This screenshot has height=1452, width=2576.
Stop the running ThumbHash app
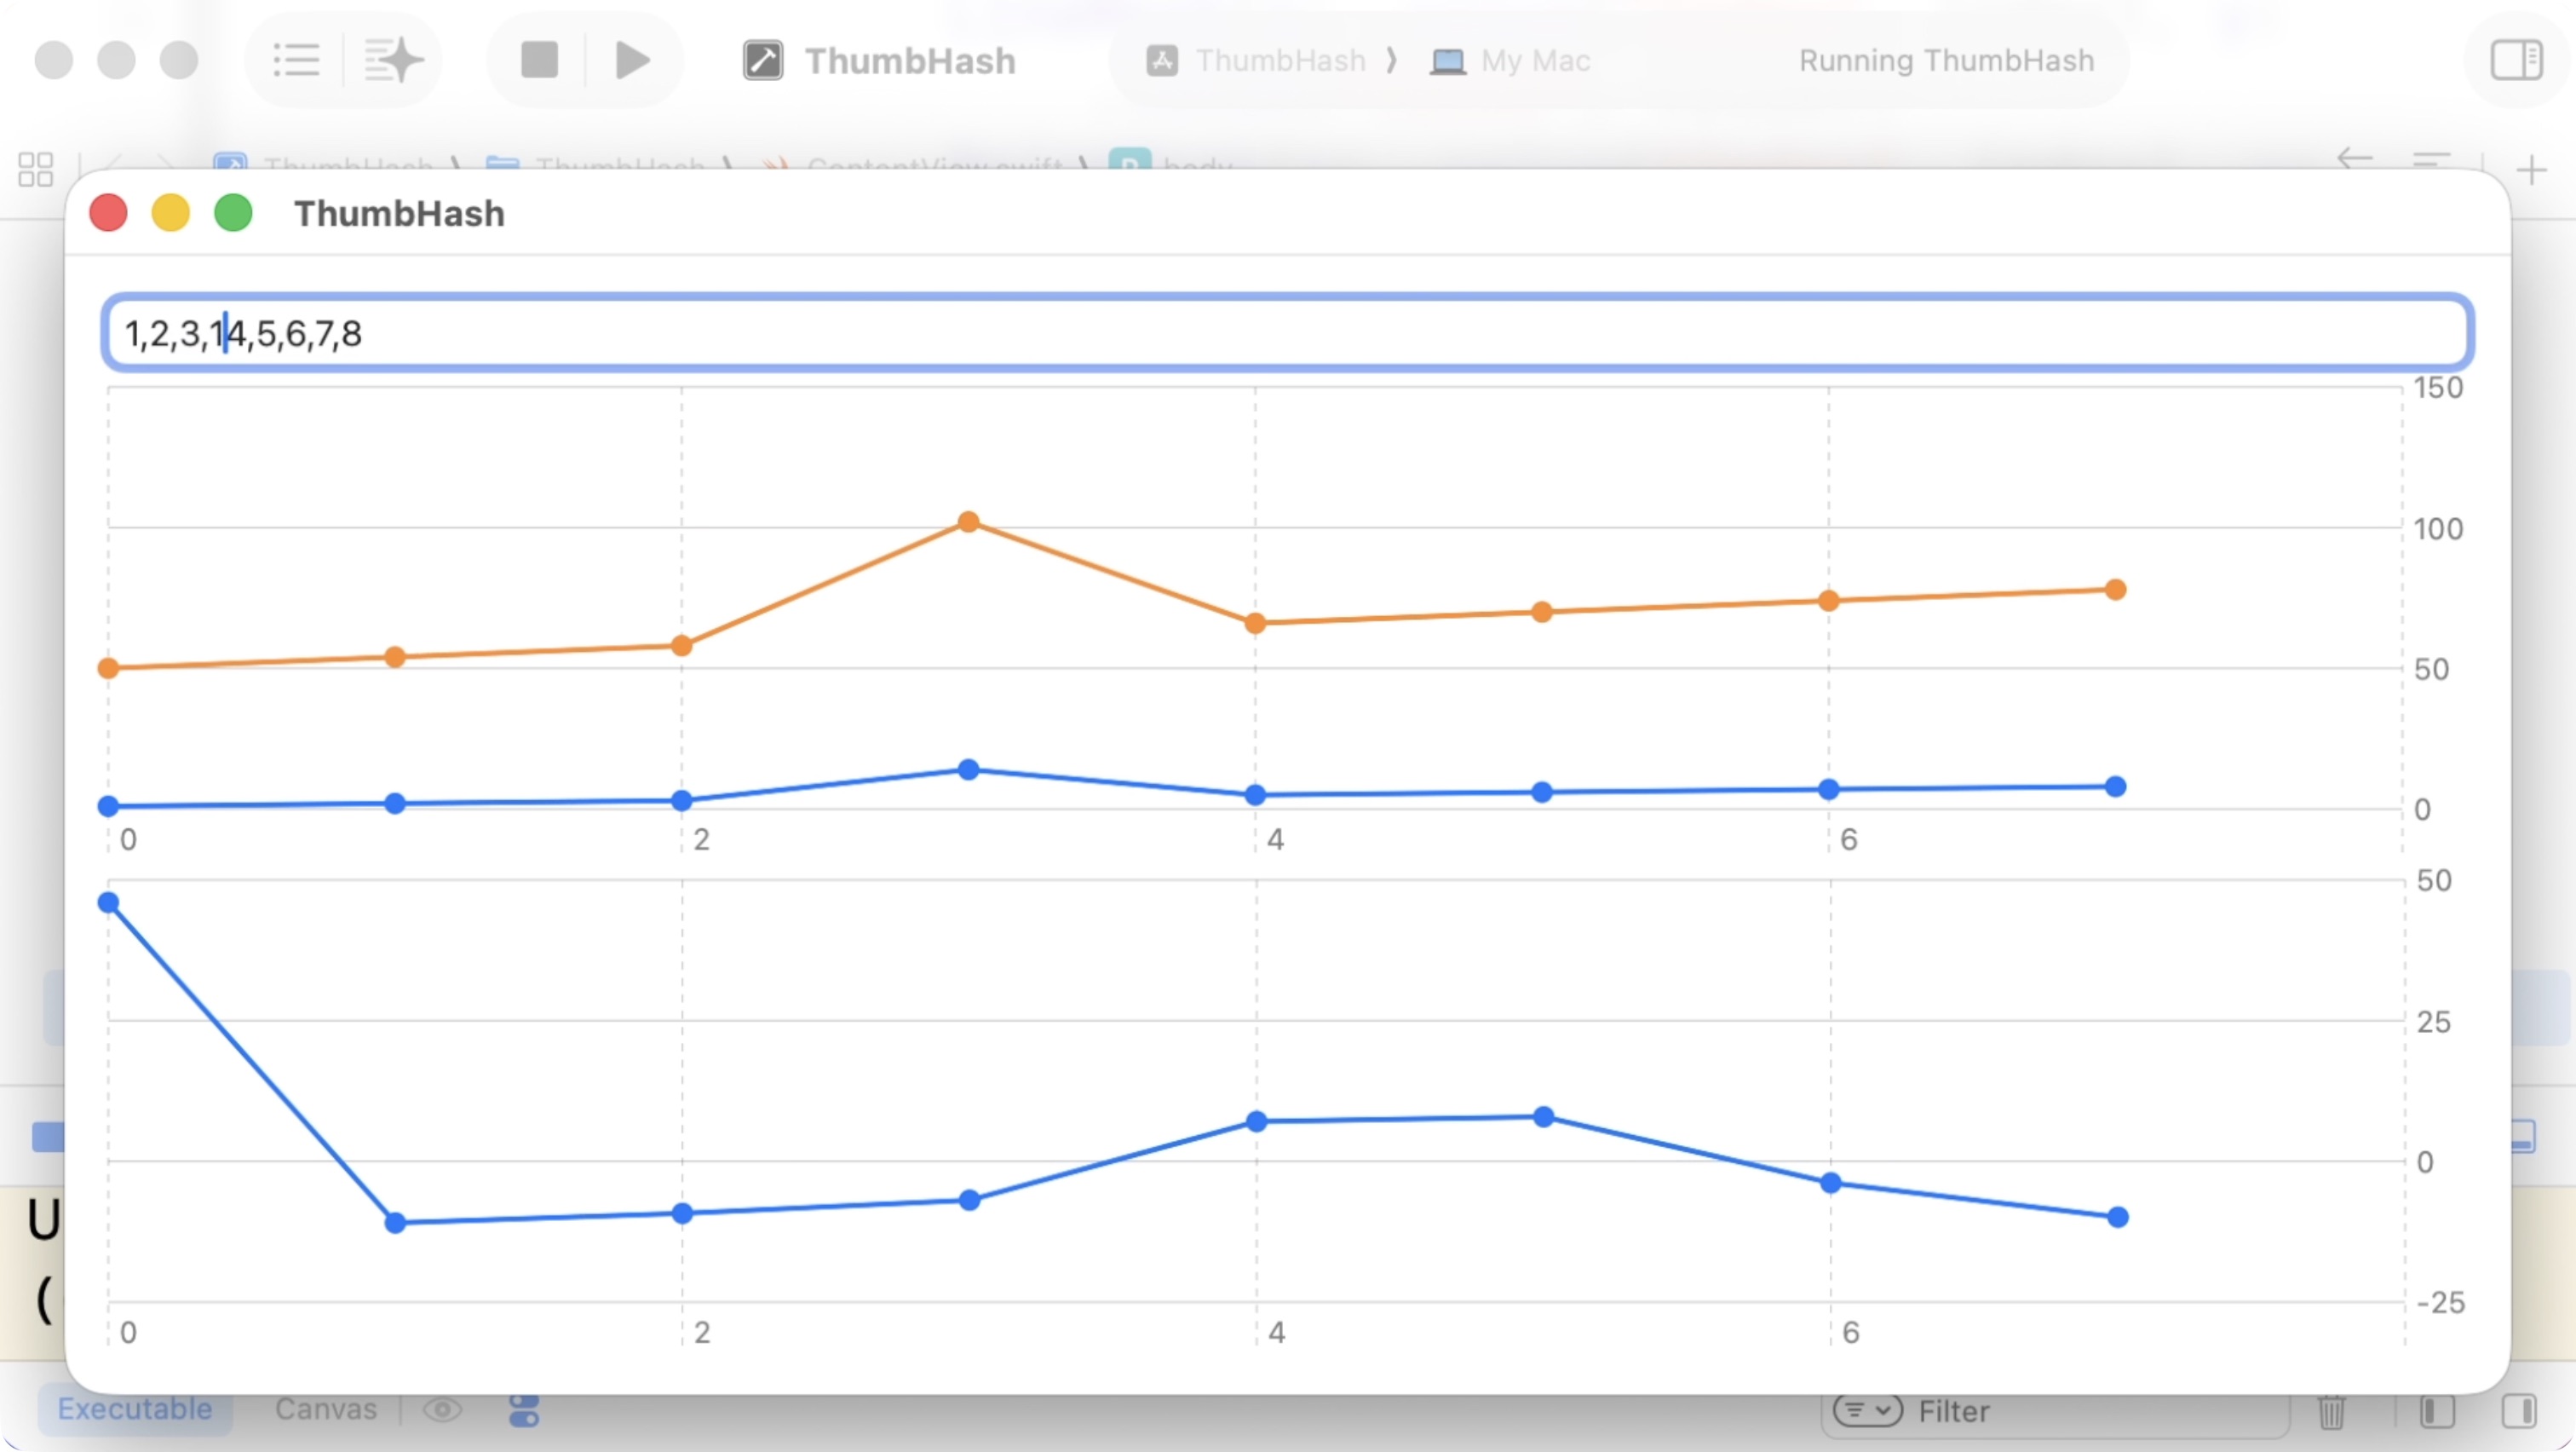tap(539, 60)
